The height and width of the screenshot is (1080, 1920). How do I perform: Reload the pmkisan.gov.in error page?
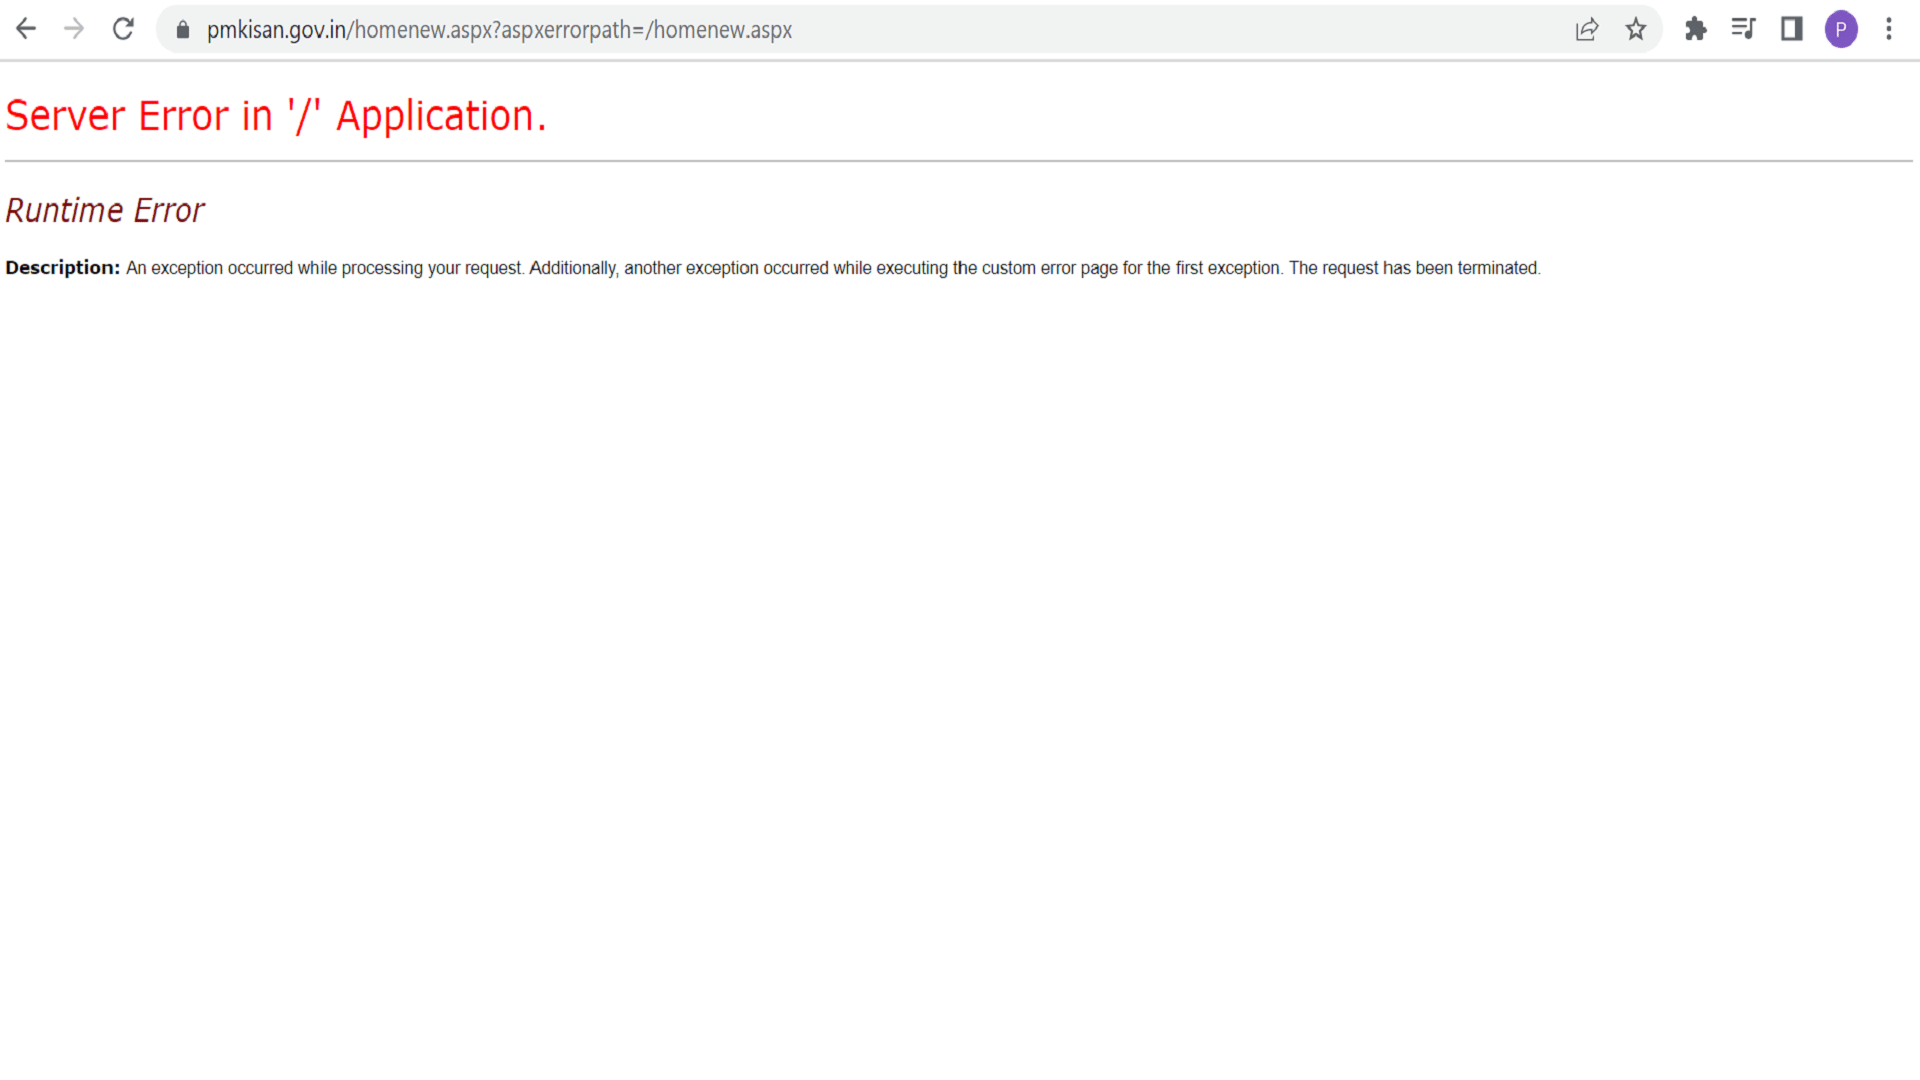[x=123, y=29]
